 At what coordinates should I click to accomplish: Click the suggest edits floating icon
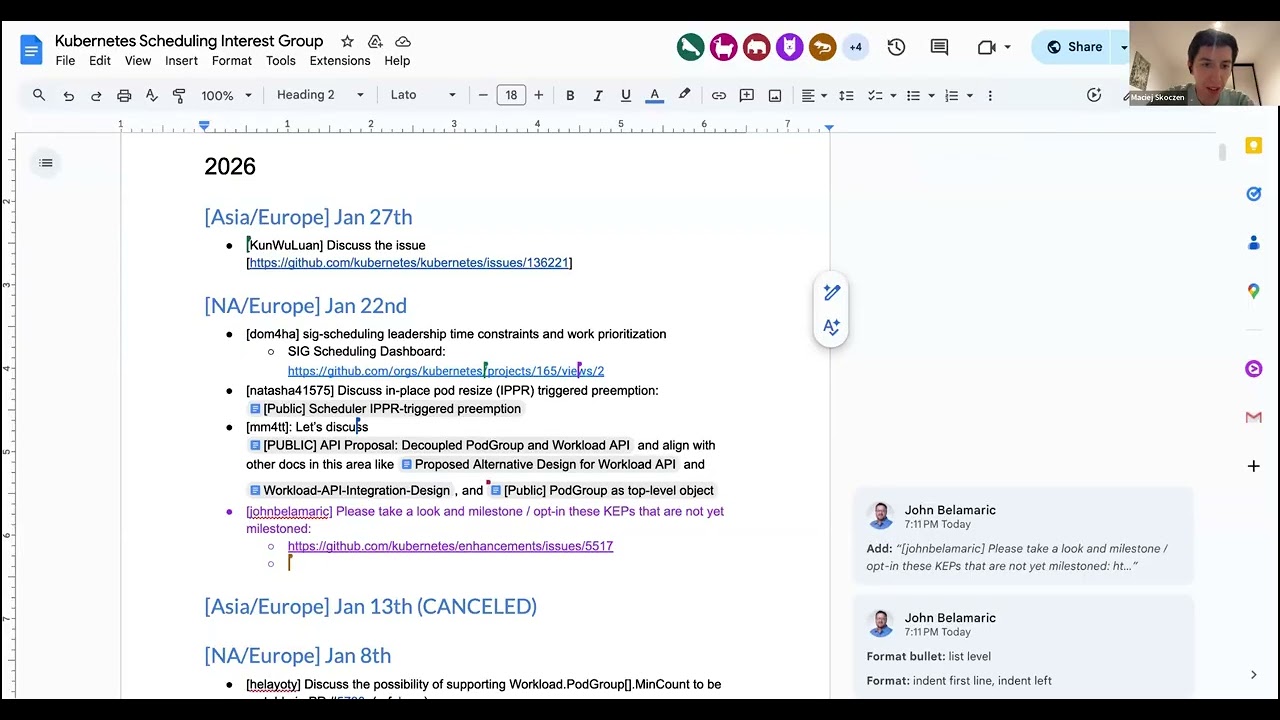831,292
